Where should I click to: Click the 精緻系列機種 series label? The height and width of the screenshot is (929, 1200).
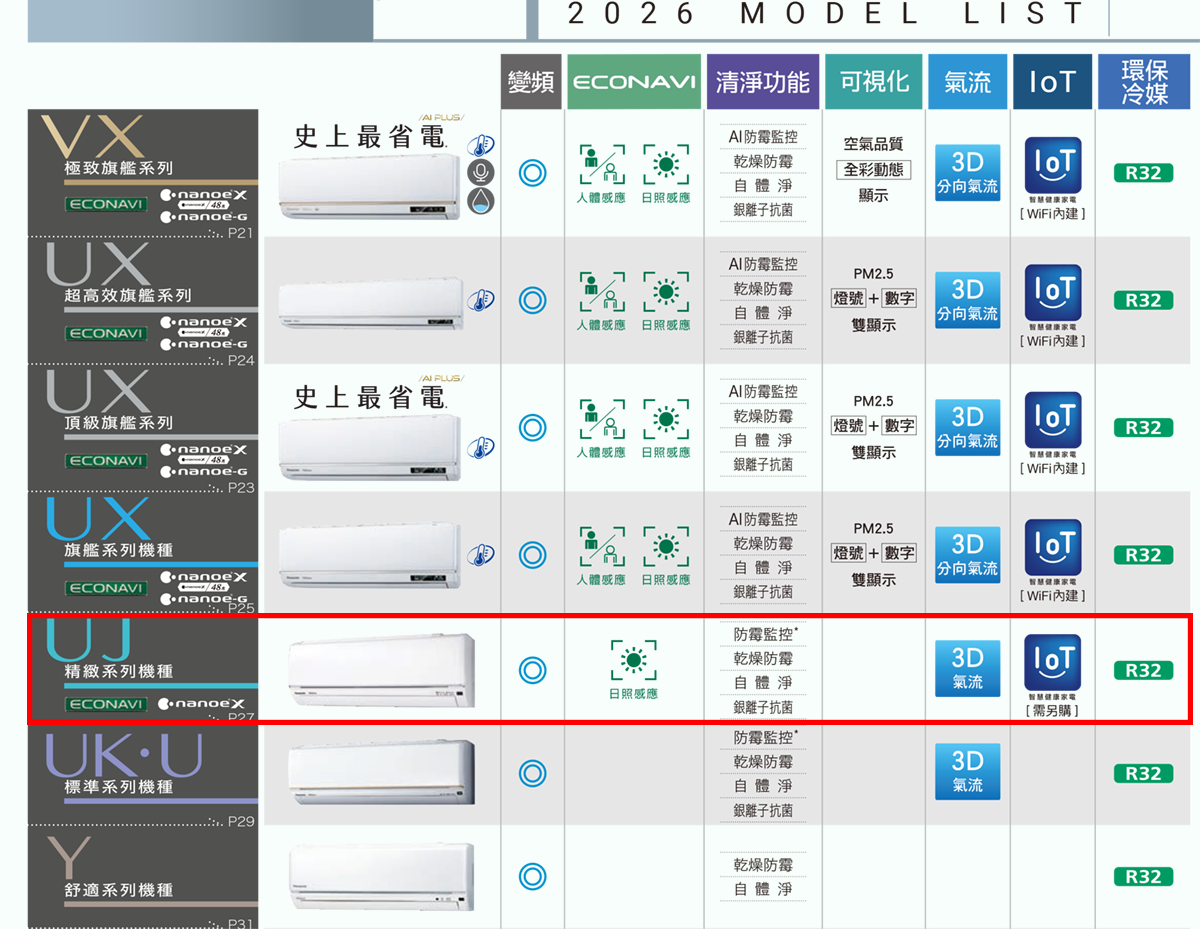[x=118, y=671]
